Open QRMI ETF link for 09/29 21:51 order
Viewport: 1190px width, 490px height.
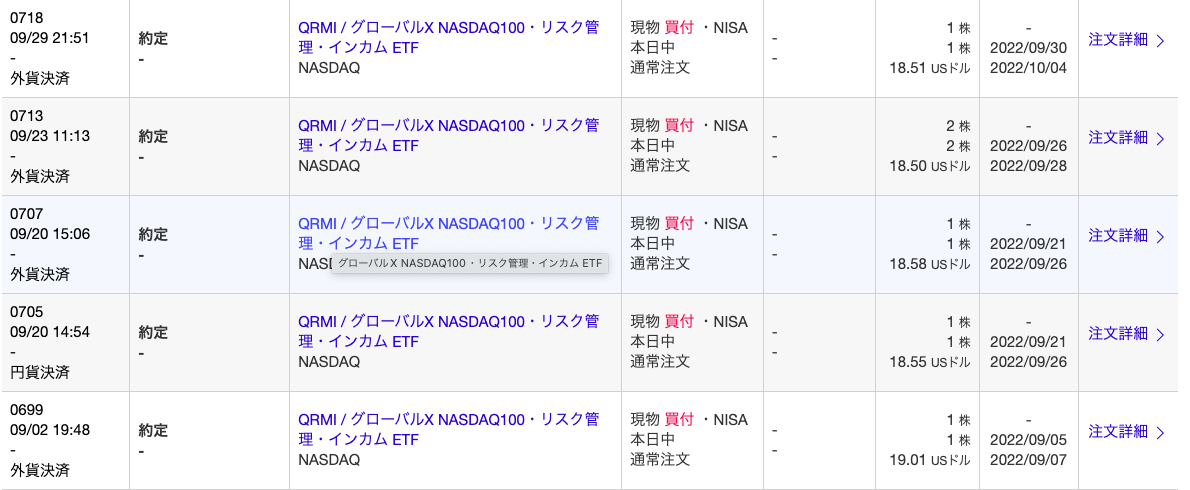coord(449,37)
